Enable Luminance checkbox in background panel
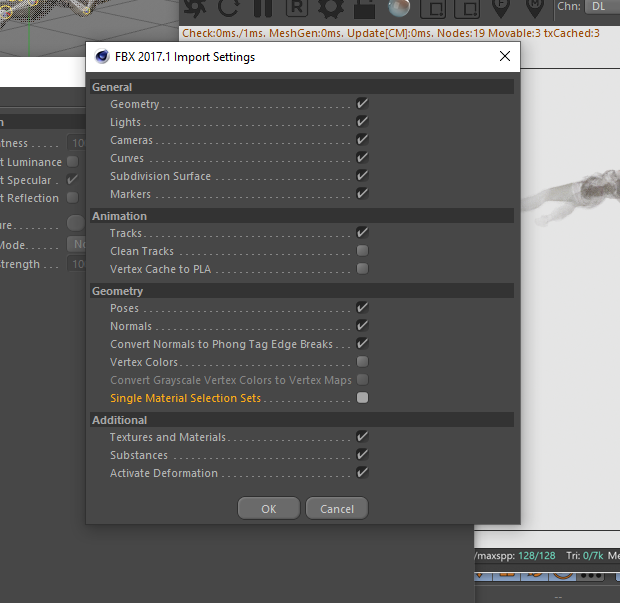Viewport: 620px width, 603px height. pyautogui.click(x=73, y=161)
